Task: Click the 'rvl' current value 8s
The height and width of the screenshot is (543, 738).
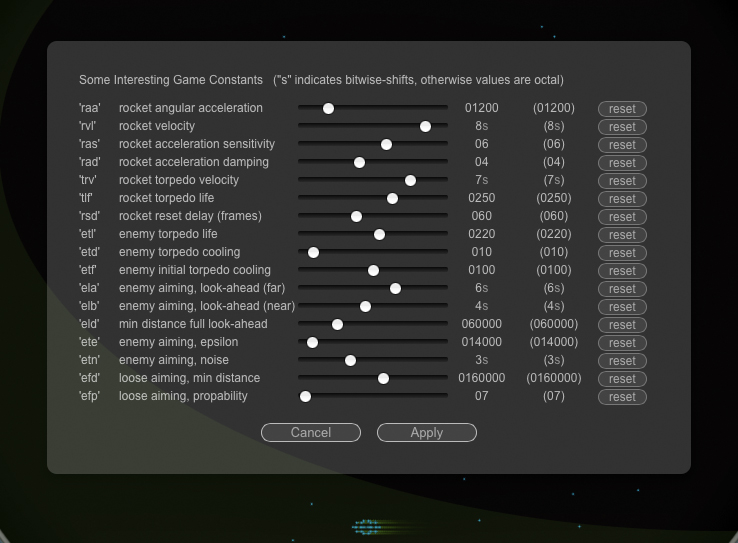Action: click(481, 126)
